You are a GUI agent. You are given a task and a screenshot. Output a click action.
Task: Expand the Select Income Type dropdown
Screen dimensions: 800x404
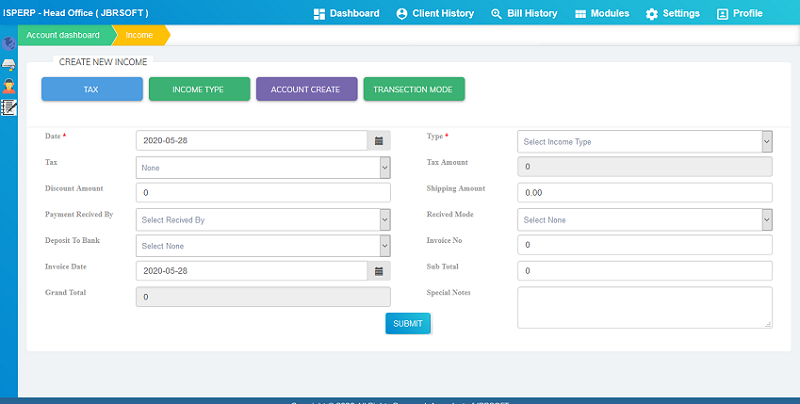pyautogui.click(x=644, y=142)
